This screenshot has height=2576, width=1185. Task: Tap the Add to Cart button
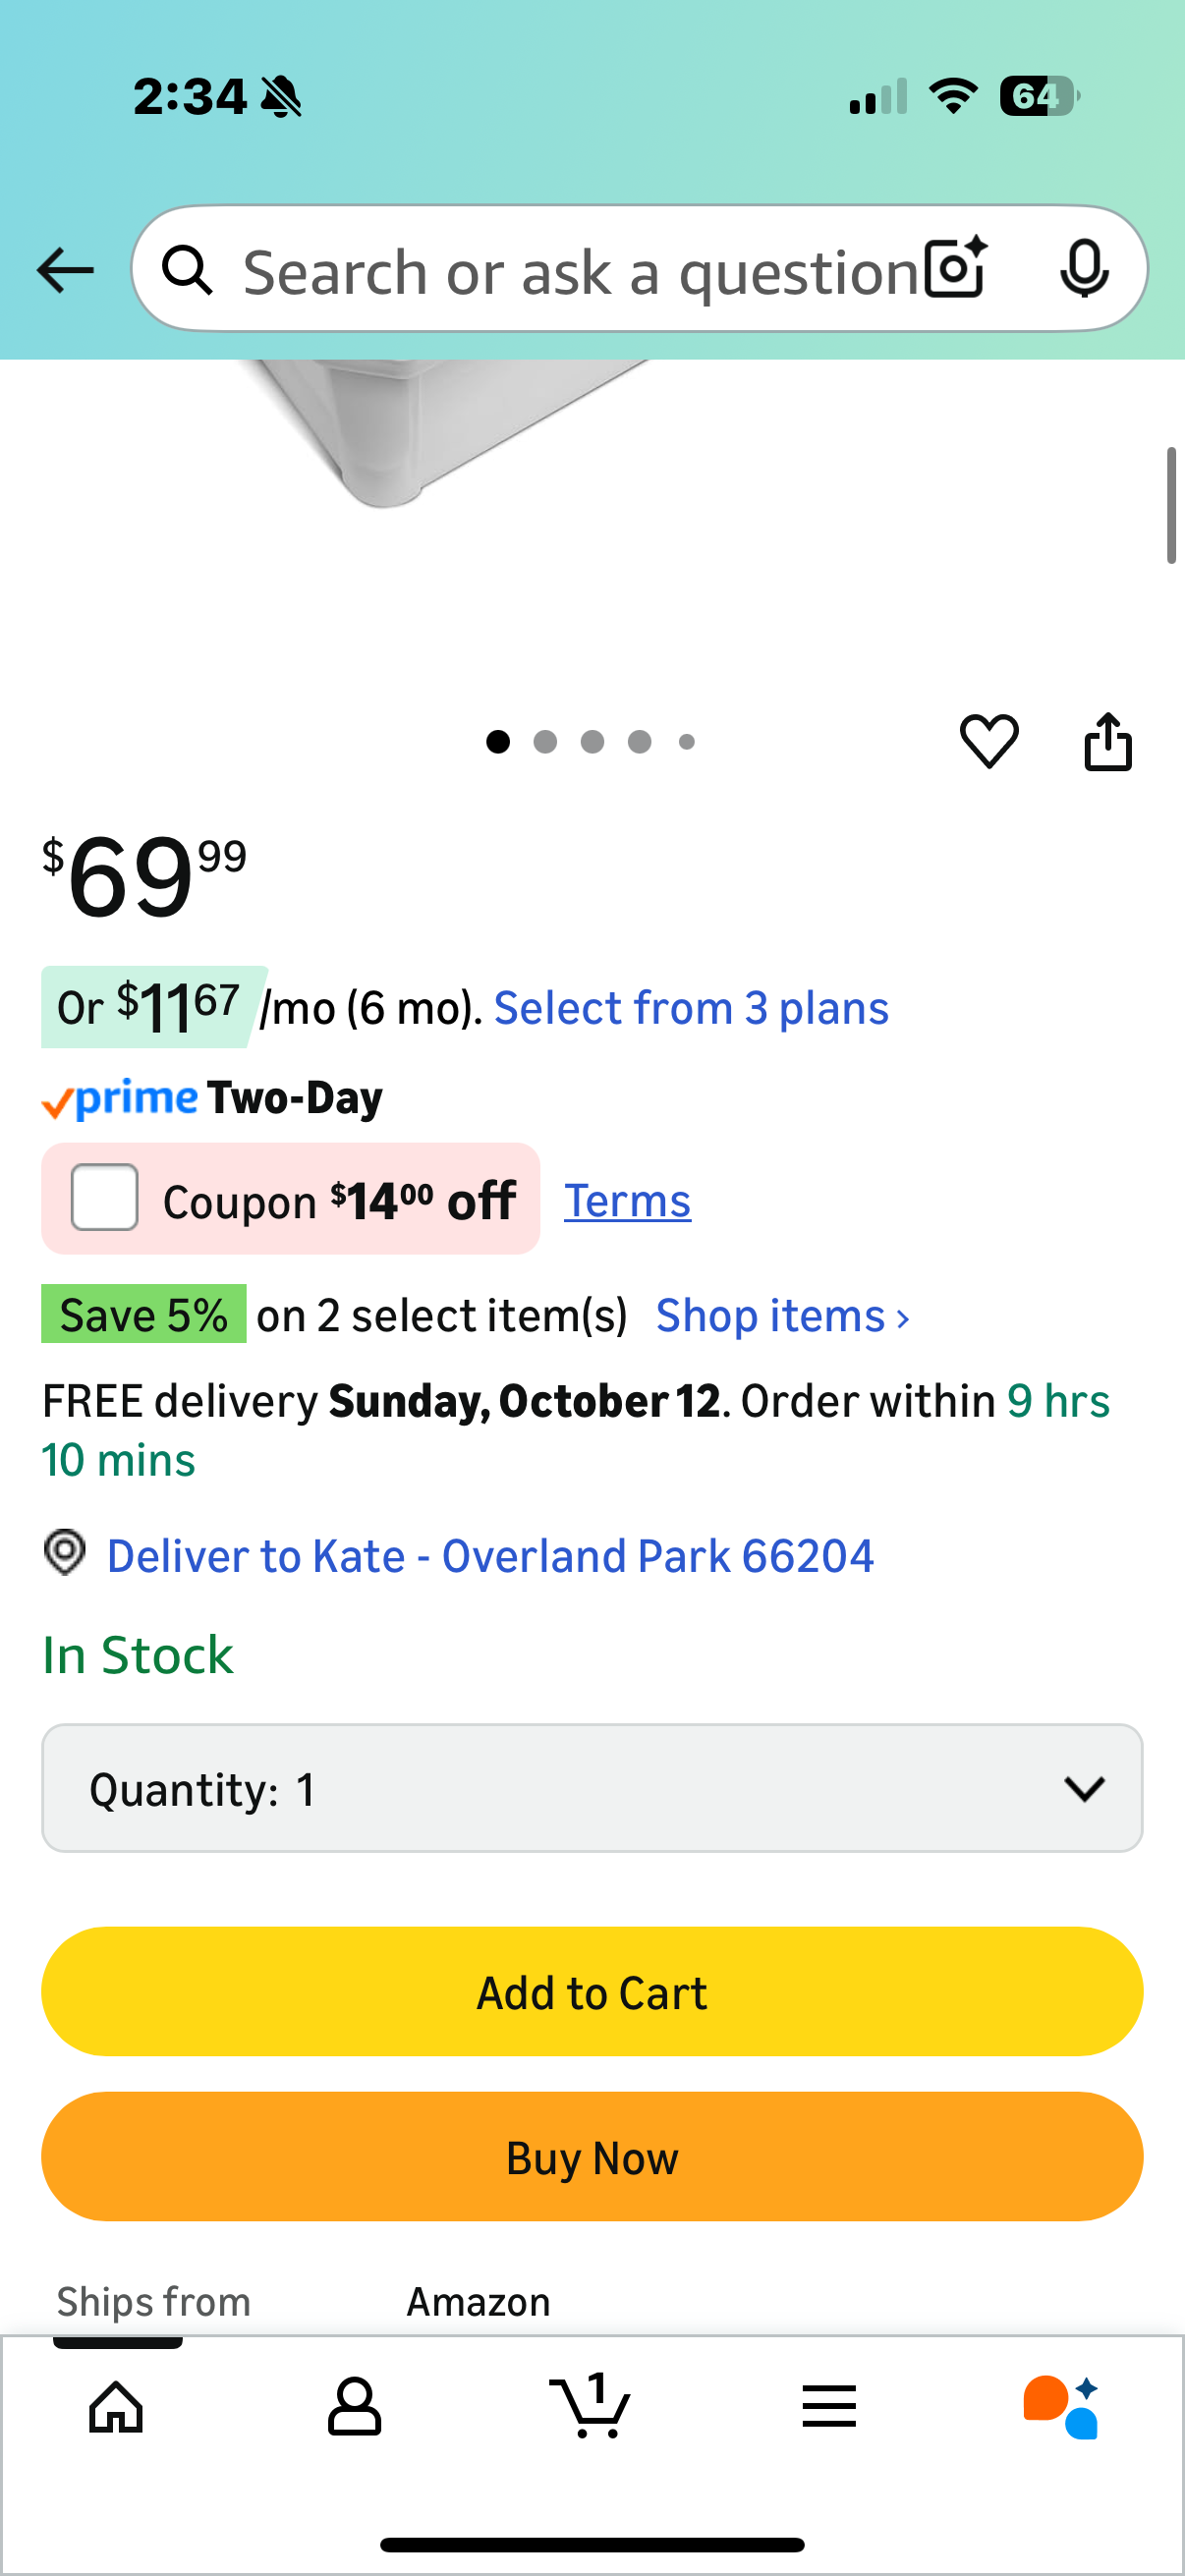tap(592, 1992)
